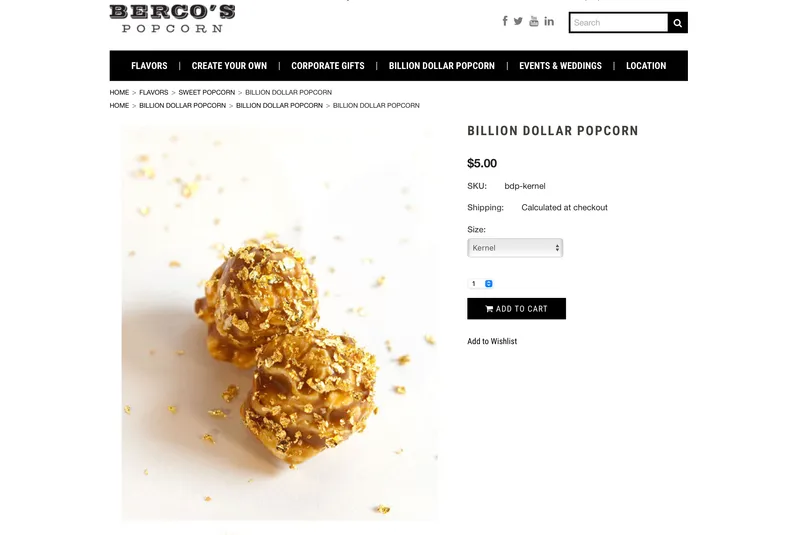Screen dimensions: 800x535
Task: Click Sweet Popcorn breadcrumb link
Action: [207, 92]
